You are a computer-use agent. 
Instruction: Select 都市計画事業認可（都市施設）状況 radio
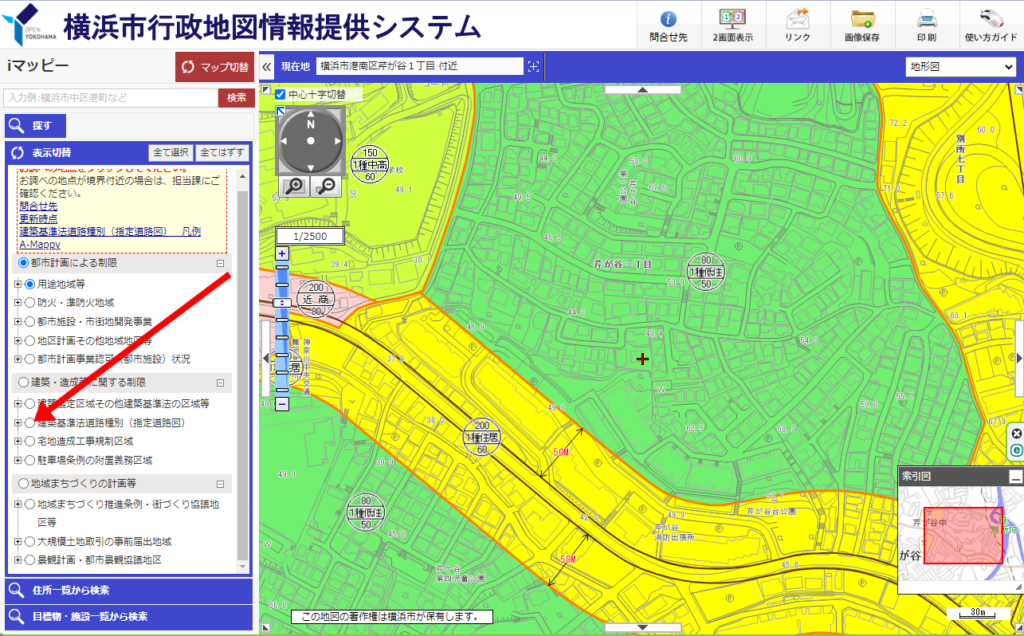[x=29, y=359]
